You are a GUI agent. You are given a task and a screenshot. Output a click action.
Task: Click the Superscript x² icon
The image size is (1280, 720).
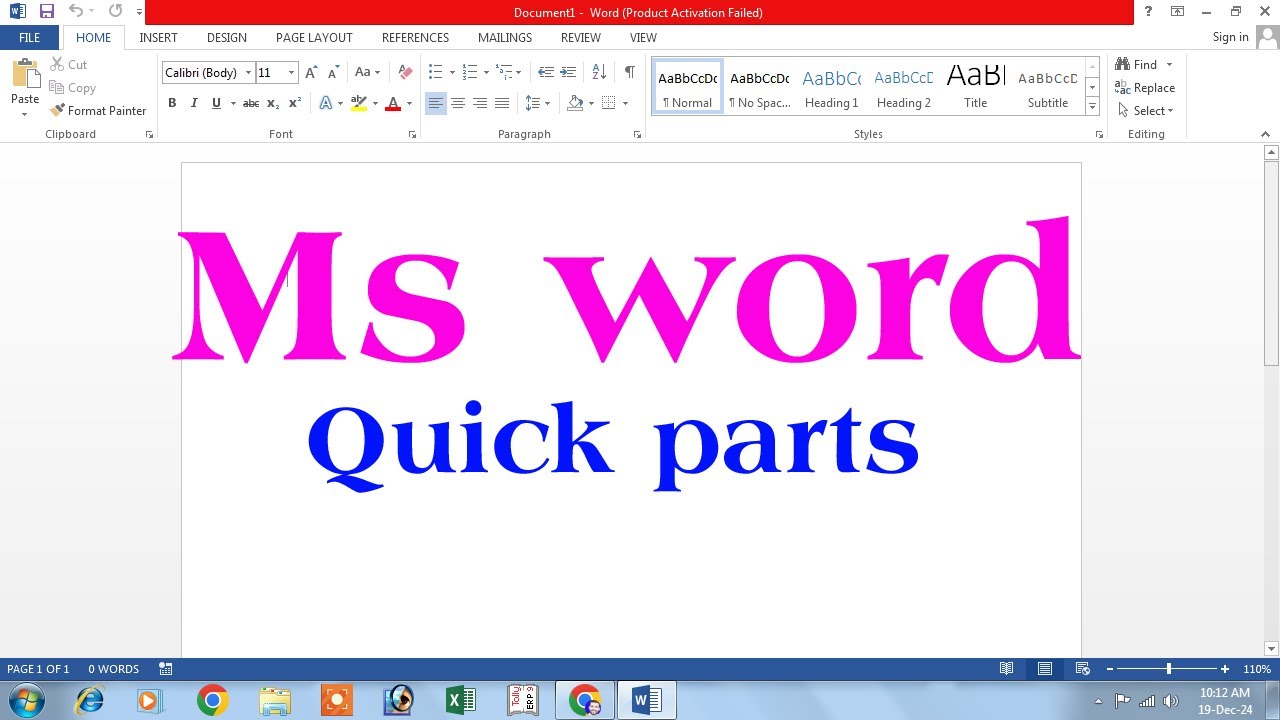coord(295,103)
